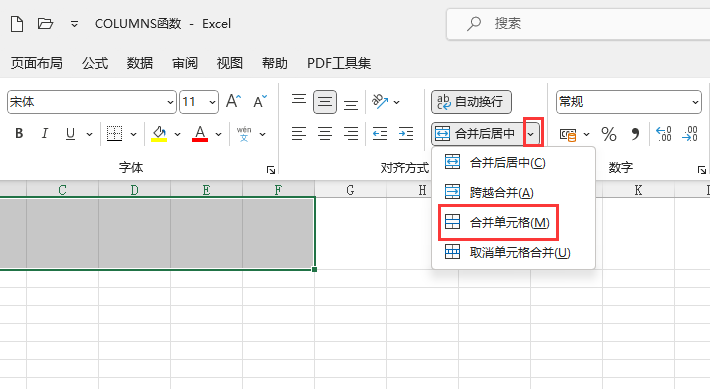Screen dimensions: 710x389
Task: Click the text Orientation icon
Action: coord(380,101)
